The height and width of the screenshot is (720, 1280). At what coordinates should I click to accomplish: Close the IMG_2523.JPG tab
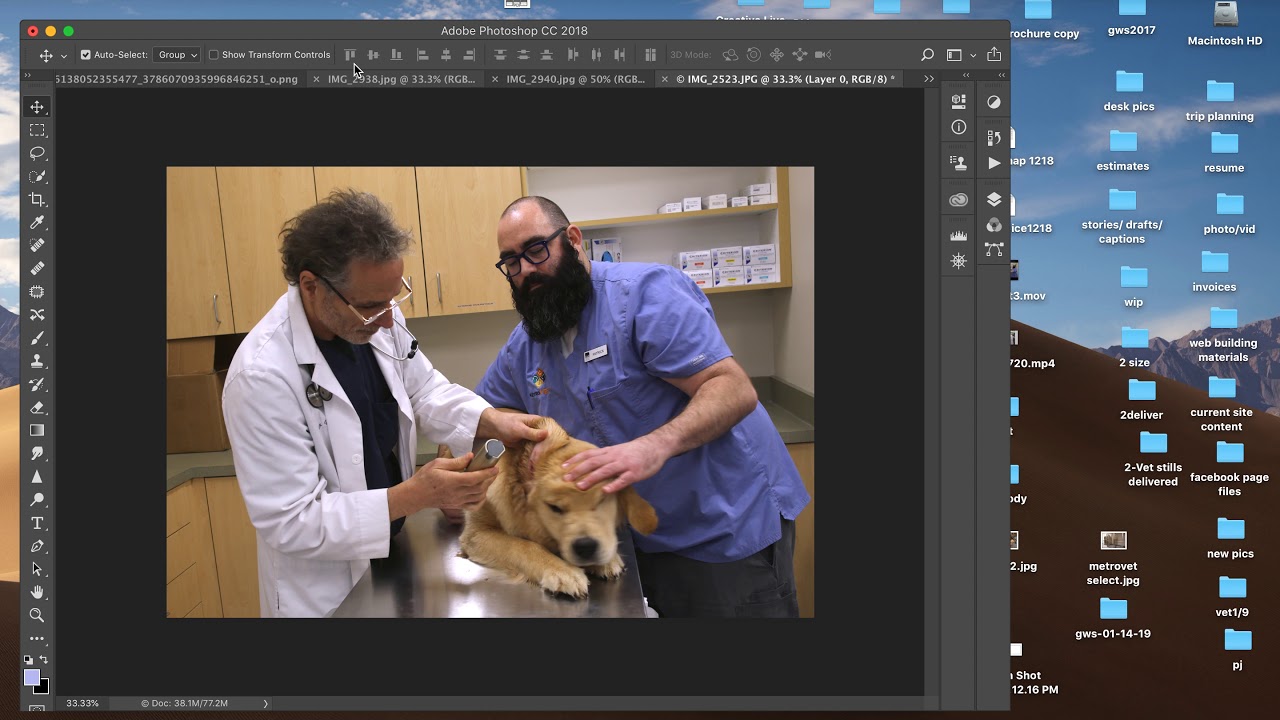point(665,79)
